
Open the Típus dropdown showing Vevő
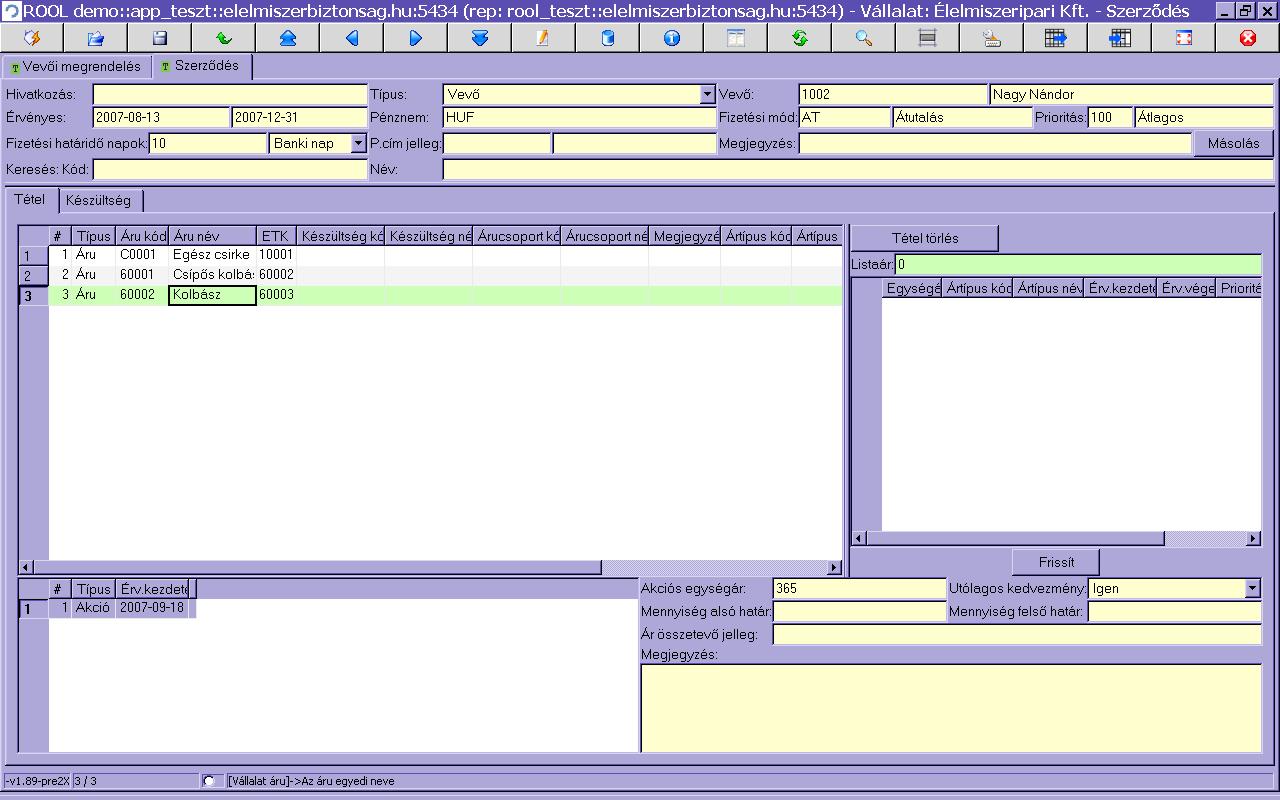[x=707, y=95]
